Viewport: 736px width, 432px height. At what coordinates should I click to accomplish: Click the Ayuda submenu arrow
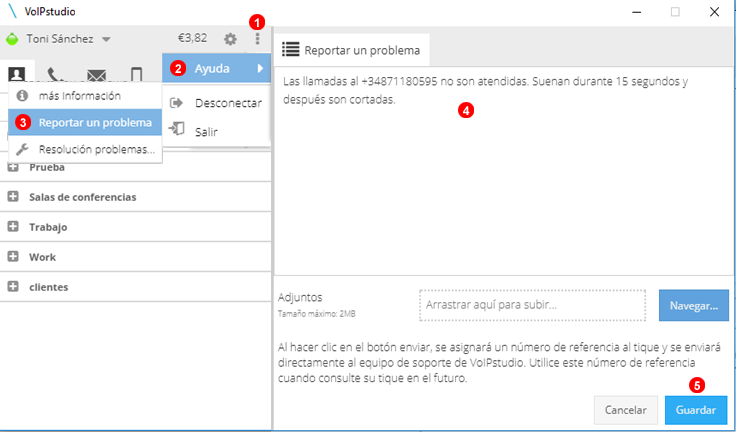pyautogui.click(x=260, y=69)
